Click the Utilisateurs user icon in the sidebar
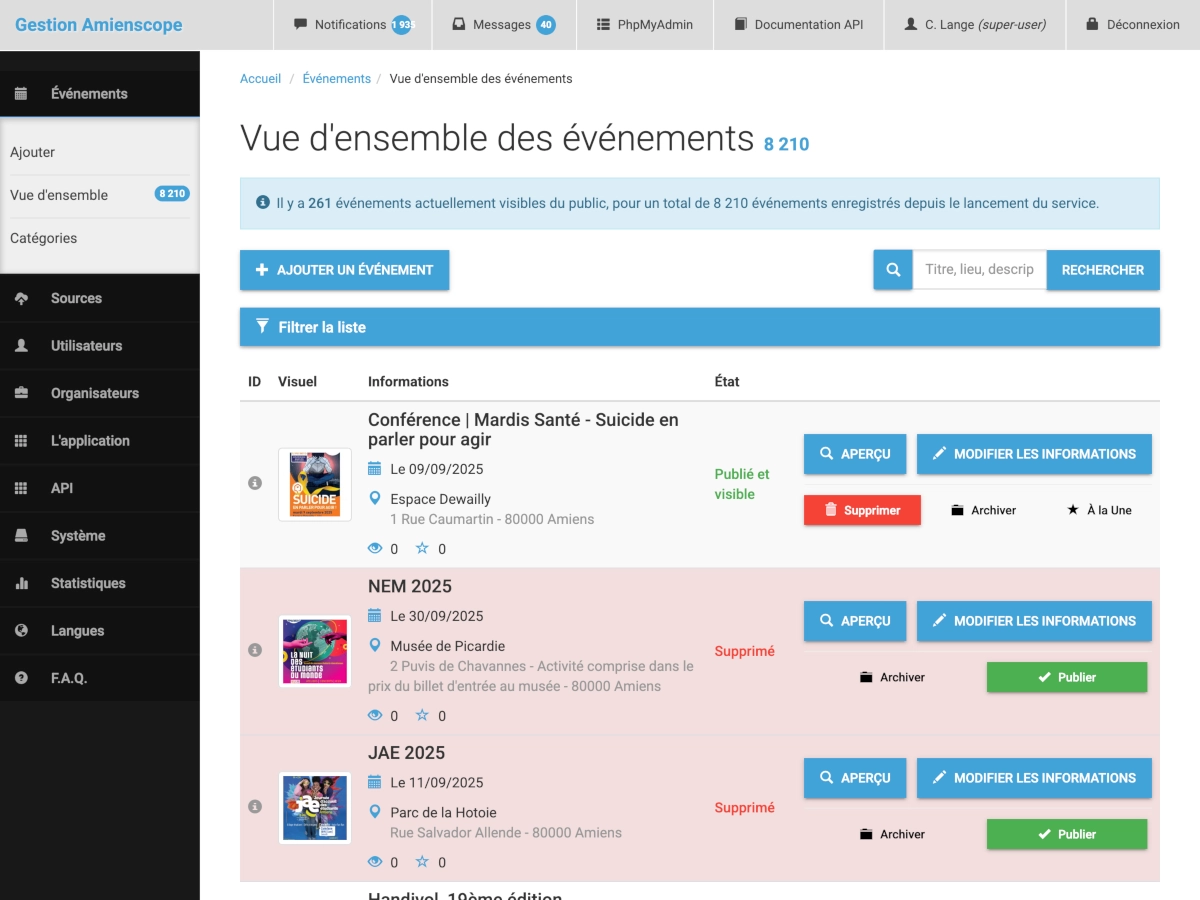1200x900 pixels. pos(21,345)
